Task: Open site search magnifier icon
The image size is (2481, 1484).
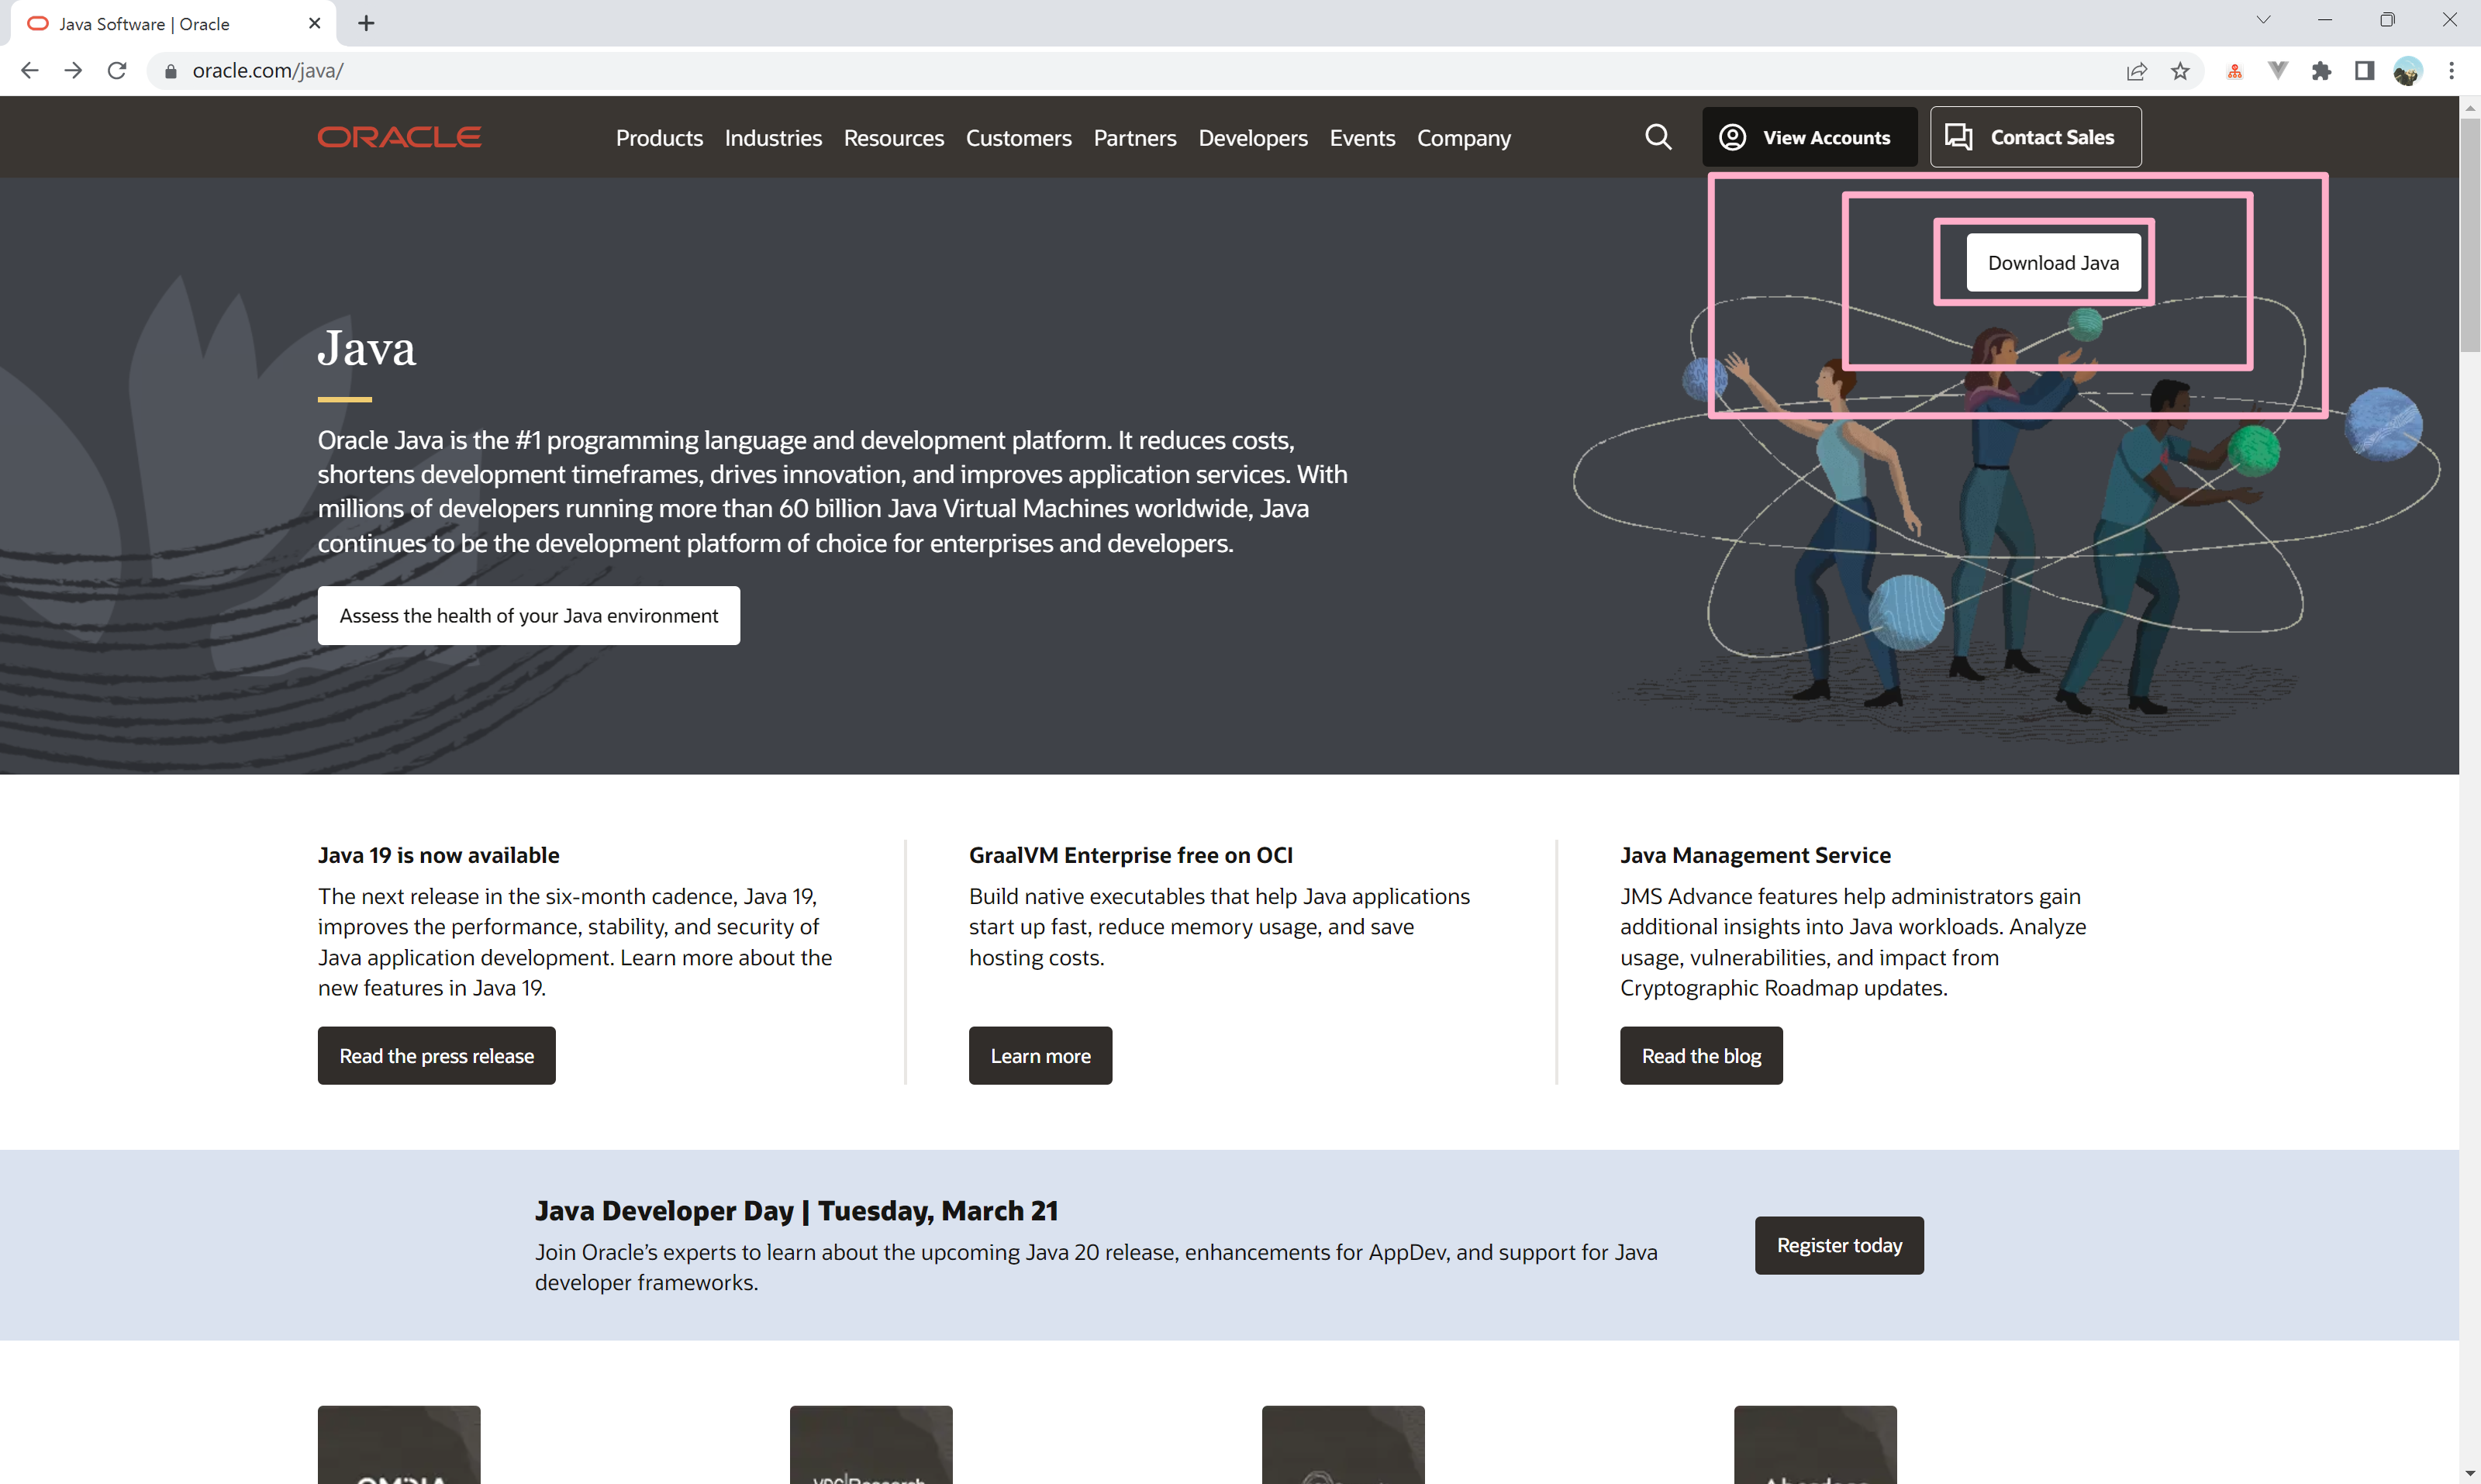Action: click(x=1658, y=137)
